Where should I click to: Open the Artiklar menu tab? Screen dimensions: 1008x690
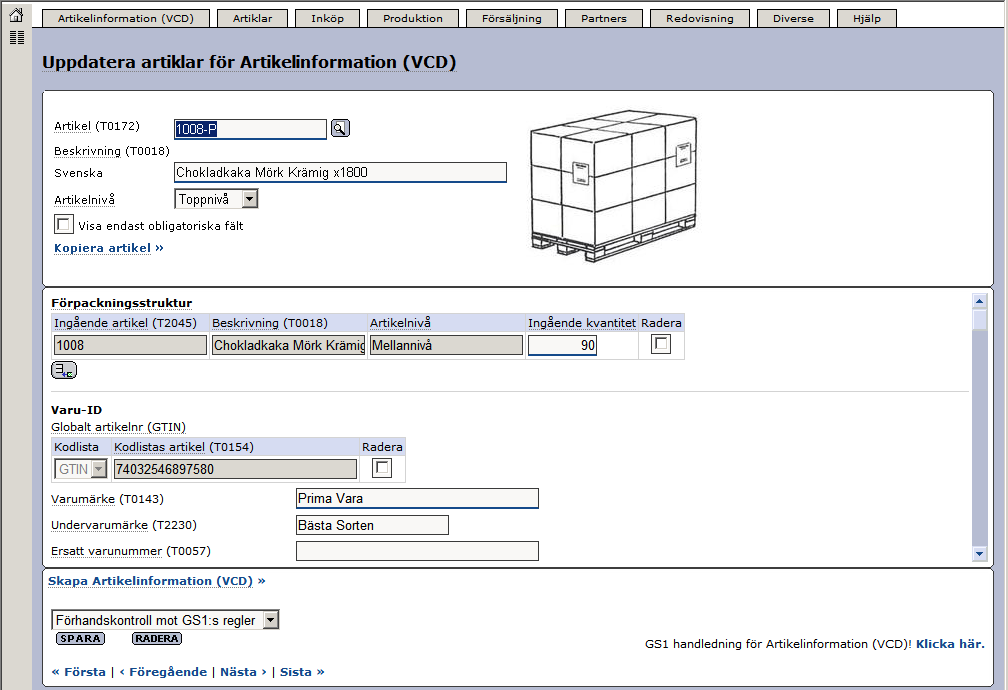pos(253,19)
